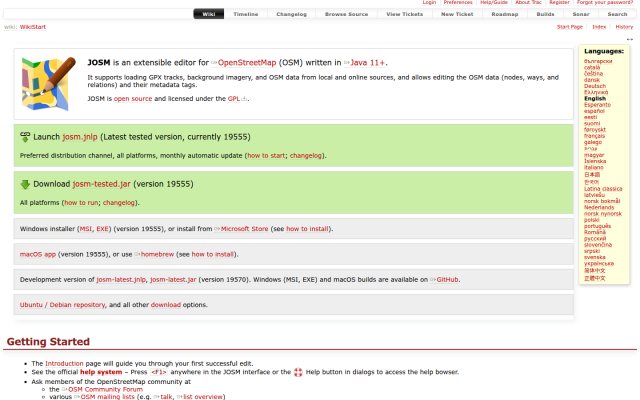Download Windows EXE installer link
The image size is (640, 400).
(102, 229)
